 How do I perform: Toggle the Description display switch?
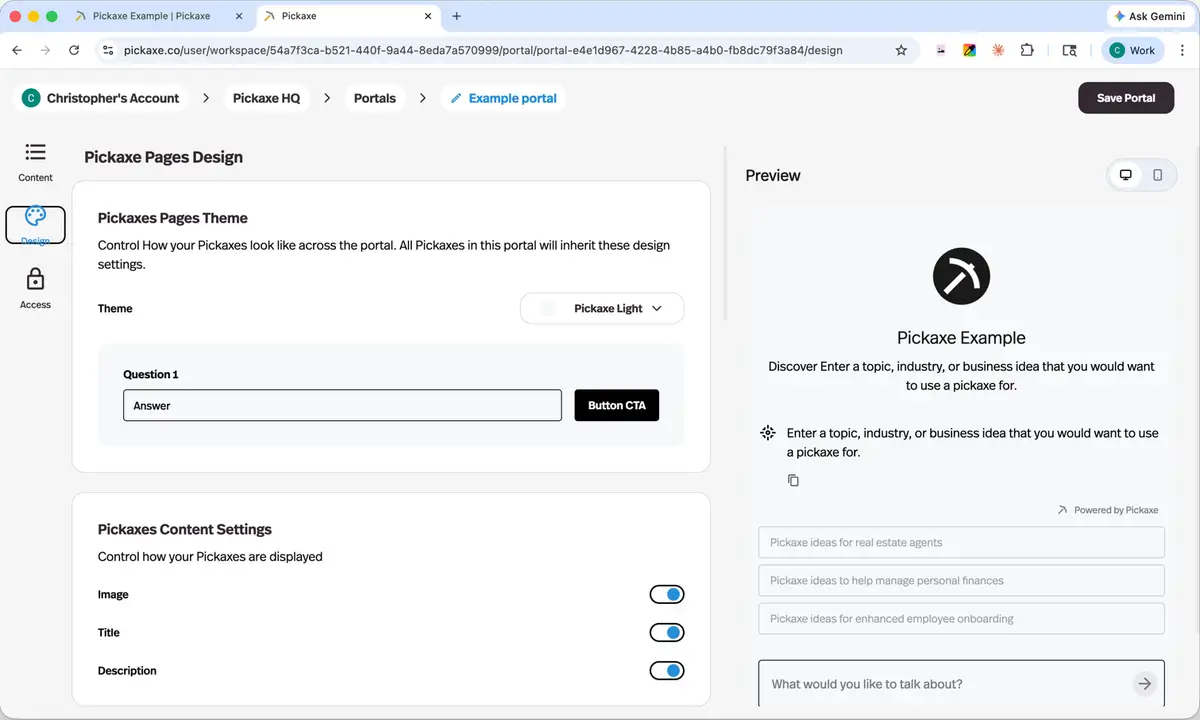pyautogui.click(x=667, y=671)
